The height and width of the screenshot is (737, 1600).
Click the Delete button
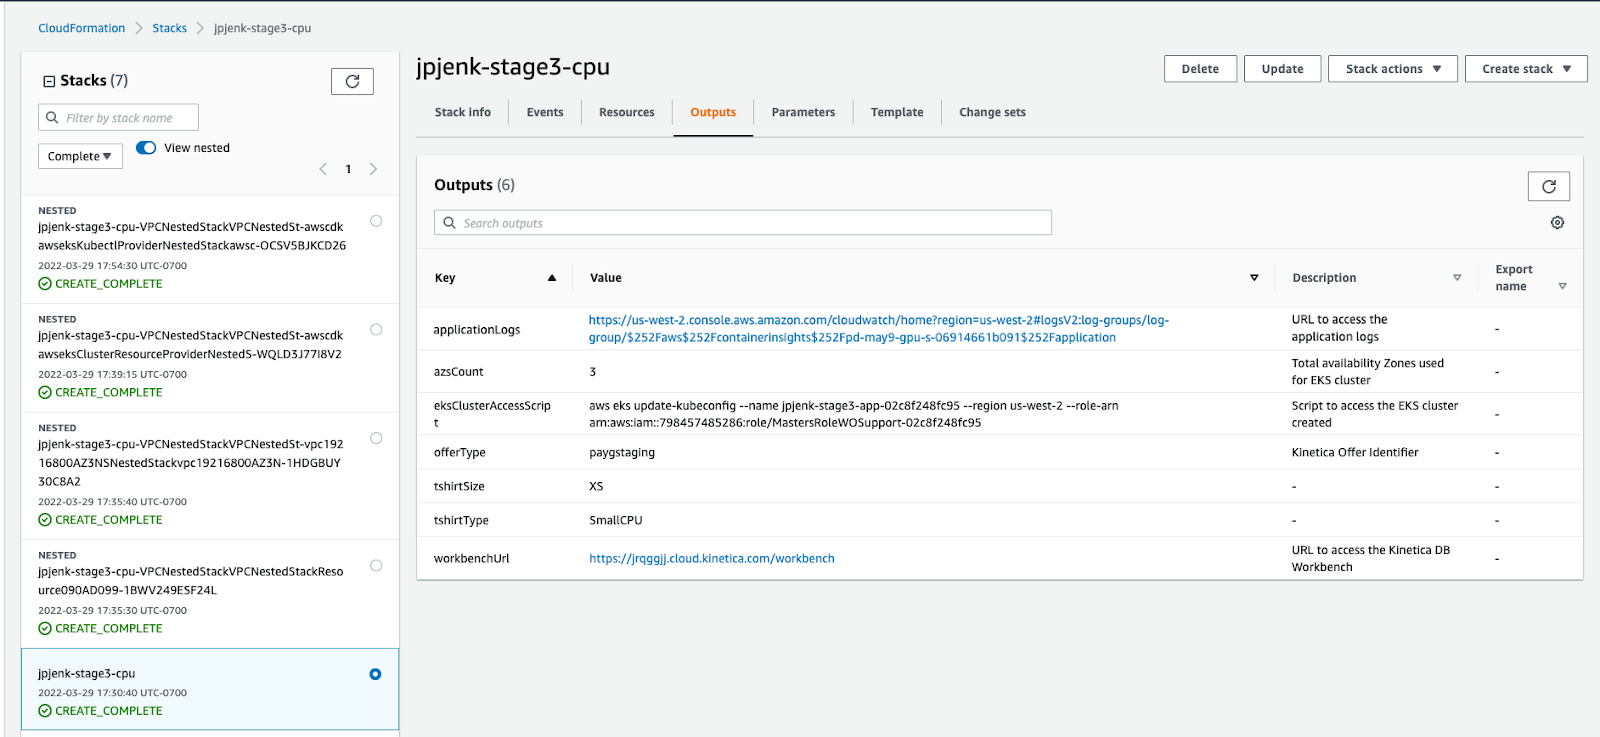click(x=1200, y=69)
